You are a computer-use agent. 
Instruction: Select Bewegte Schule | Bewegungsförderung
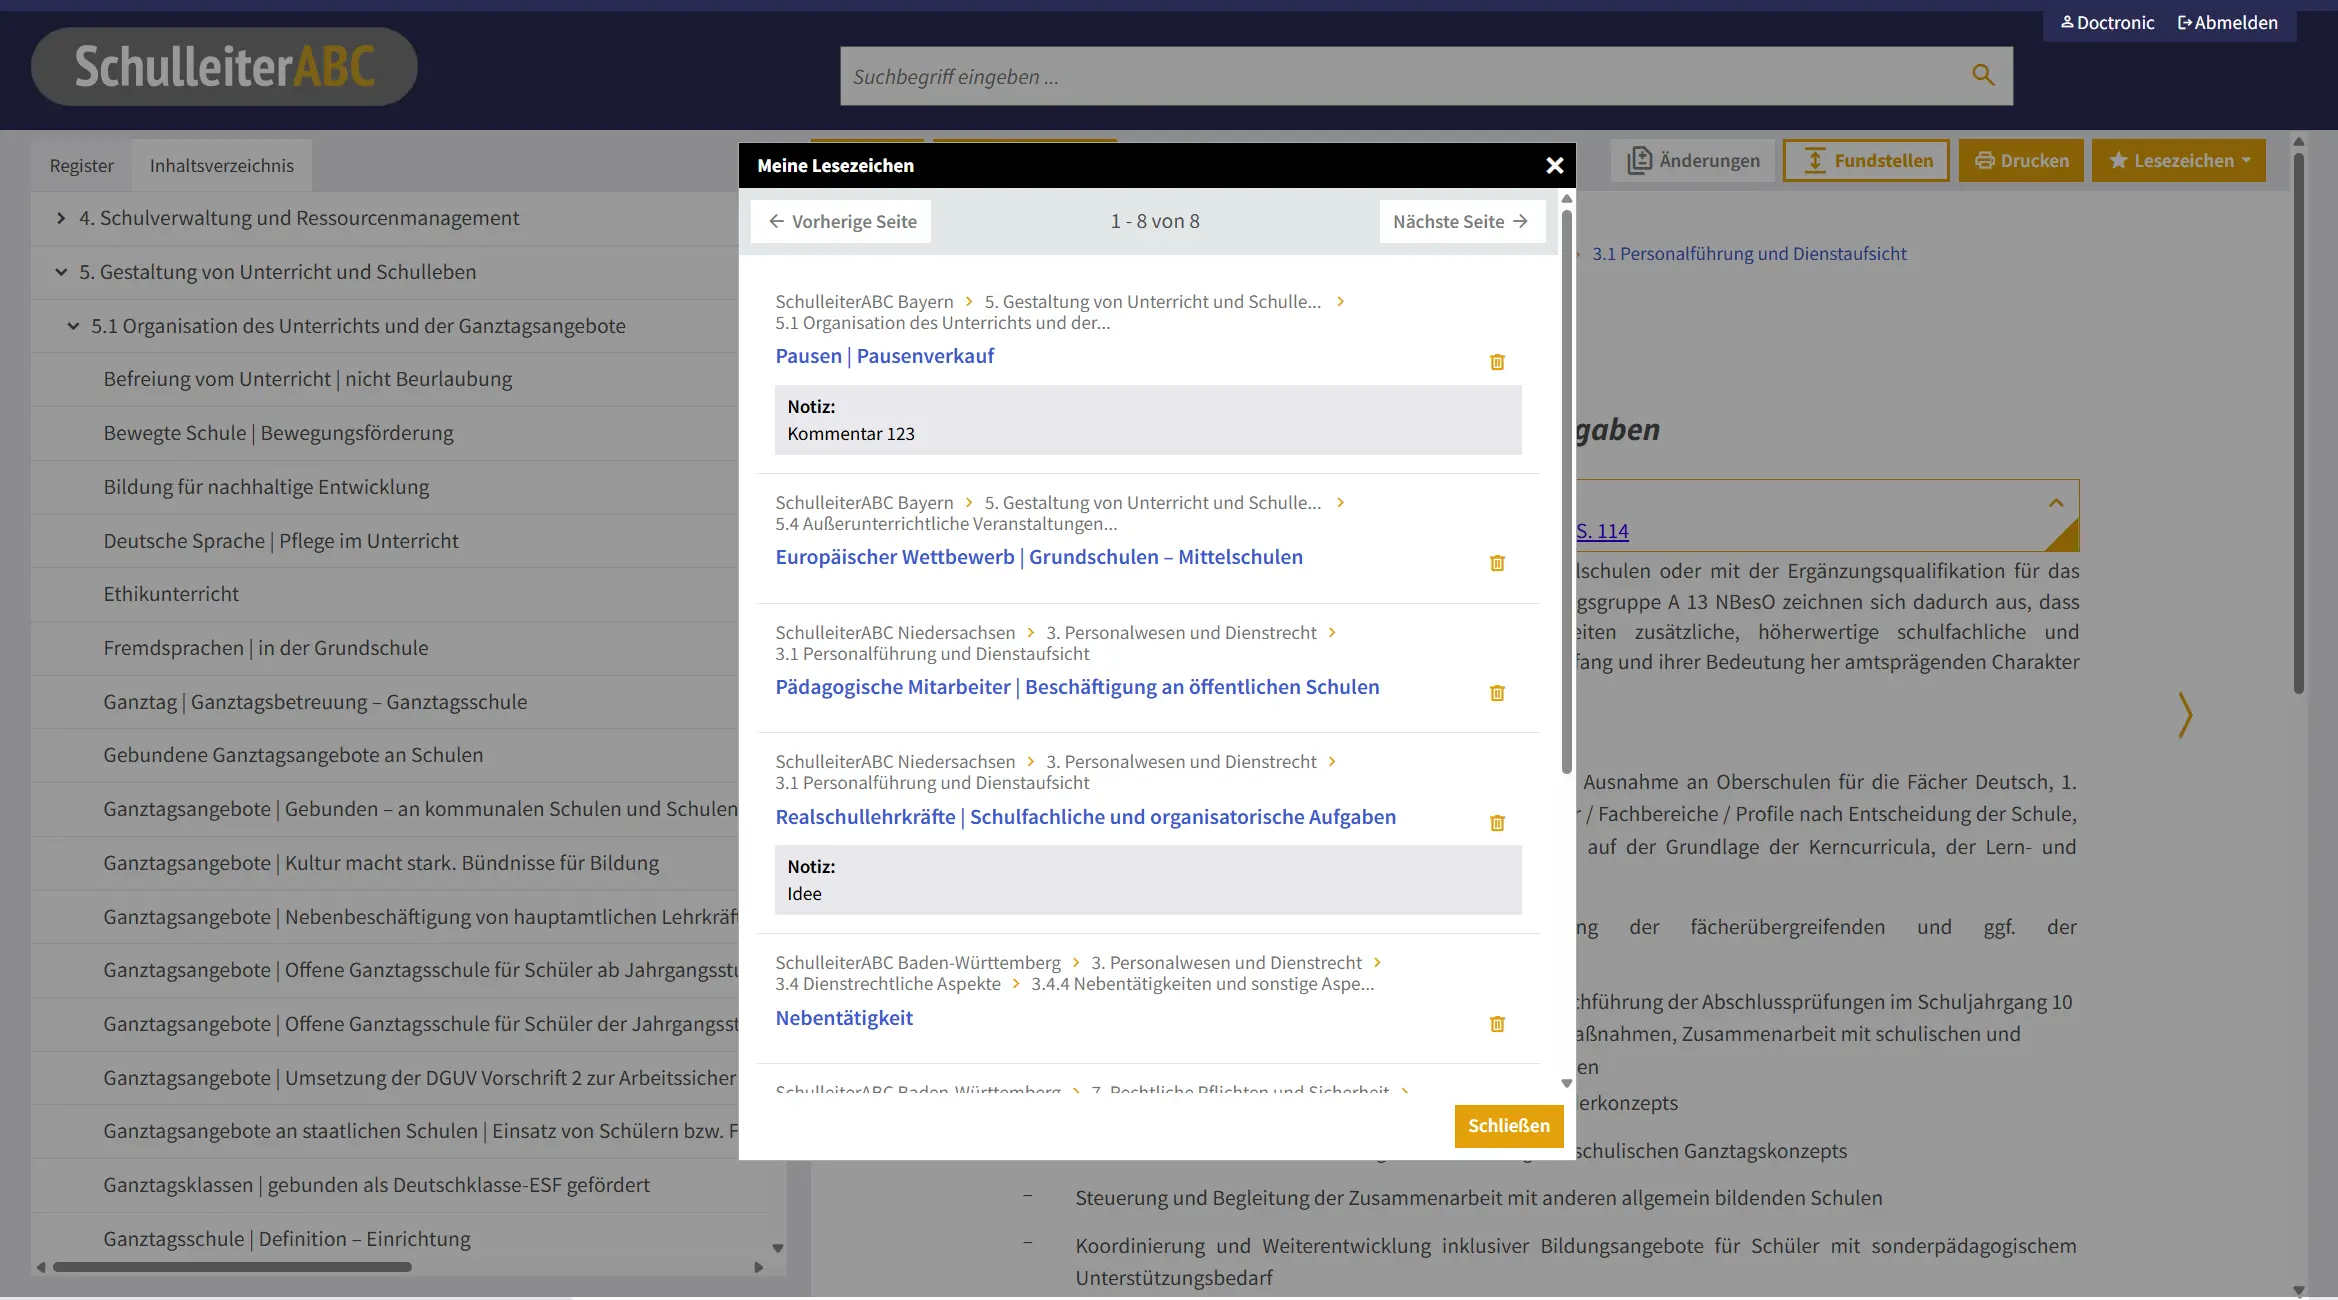pyautogui.click(x=278, y=434)
